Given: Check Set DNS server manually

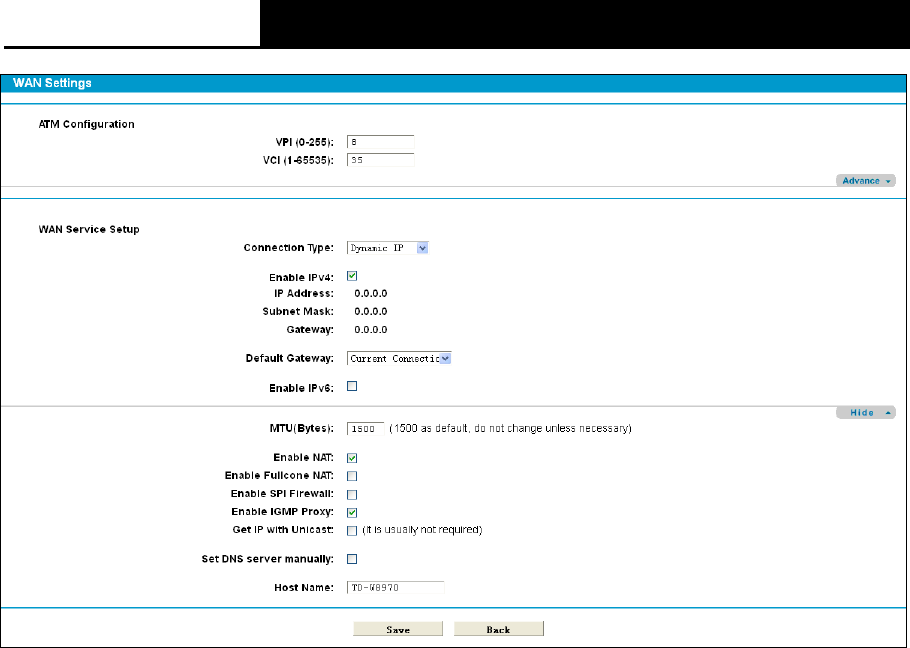Looking at the screenshot, I should (x=352, y=559).
